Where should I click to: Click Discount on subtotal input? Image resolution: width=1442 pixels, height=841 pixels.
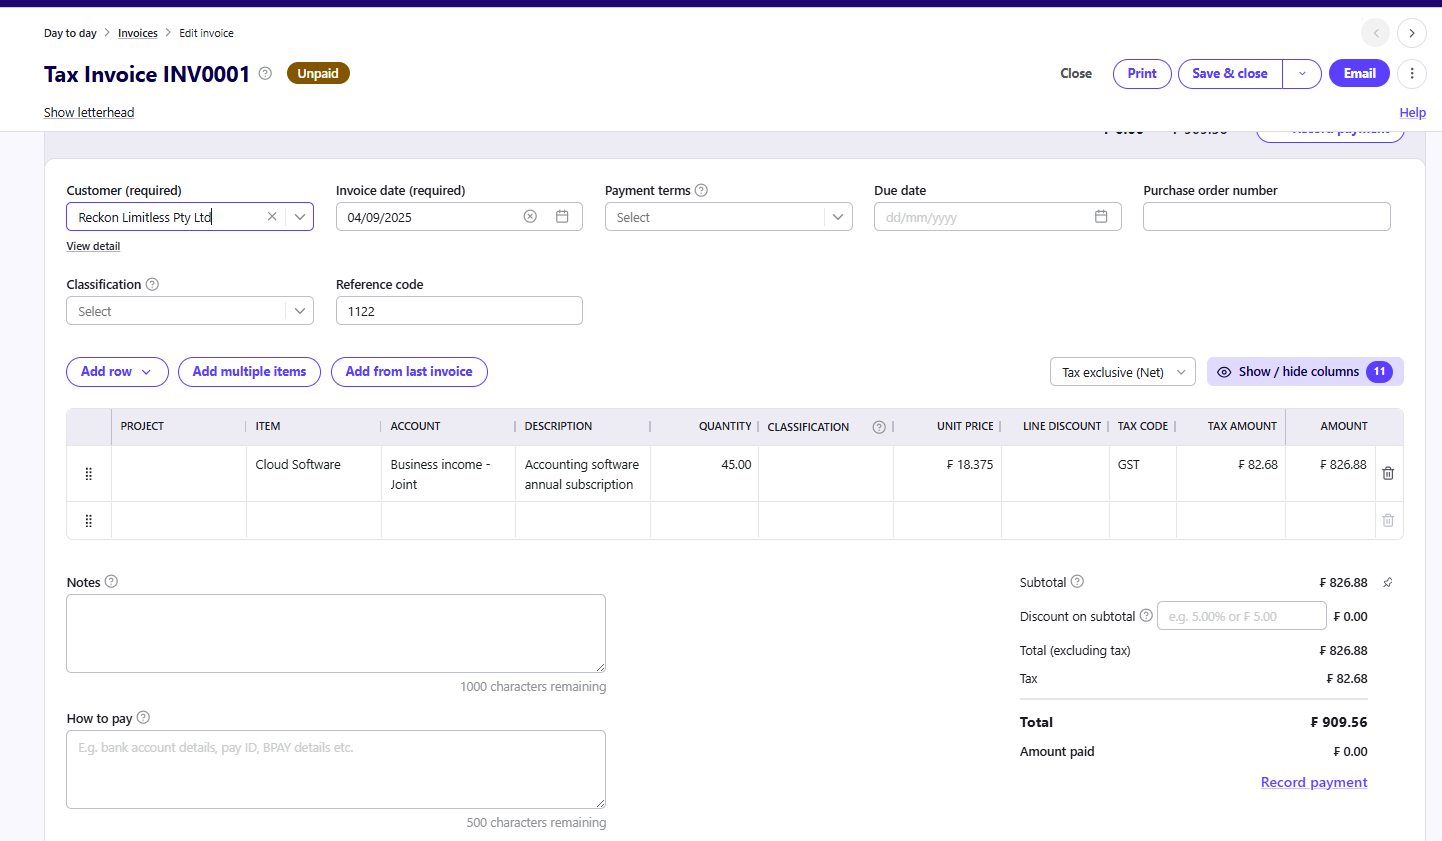tap(1242, 616)
